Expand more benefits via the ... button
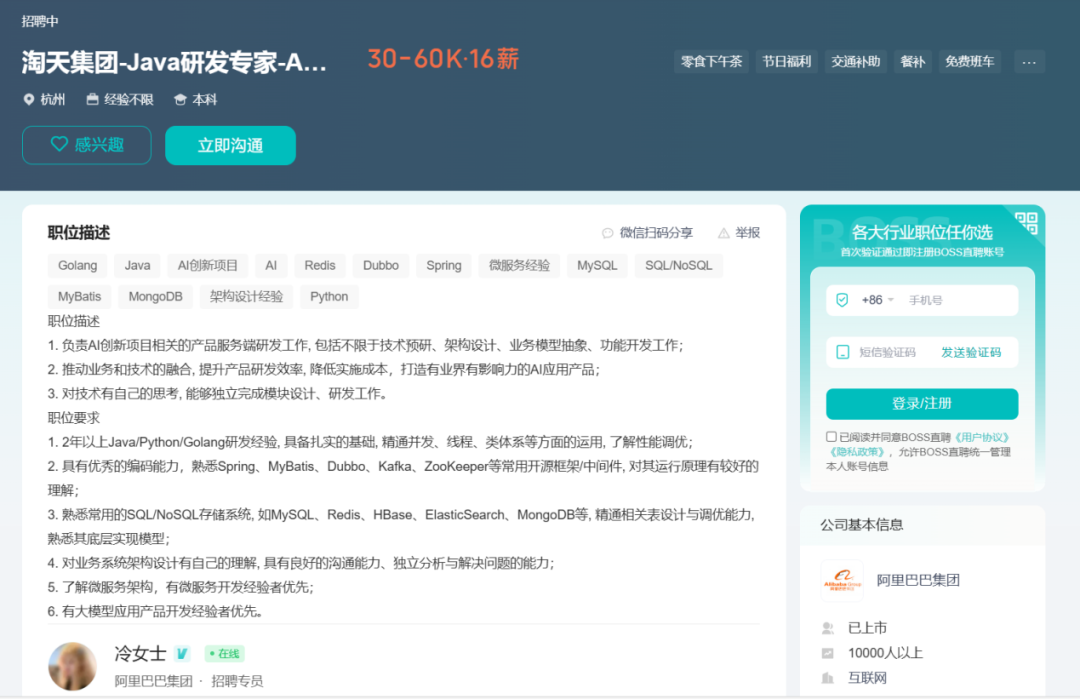 [x=1029, y=61]
